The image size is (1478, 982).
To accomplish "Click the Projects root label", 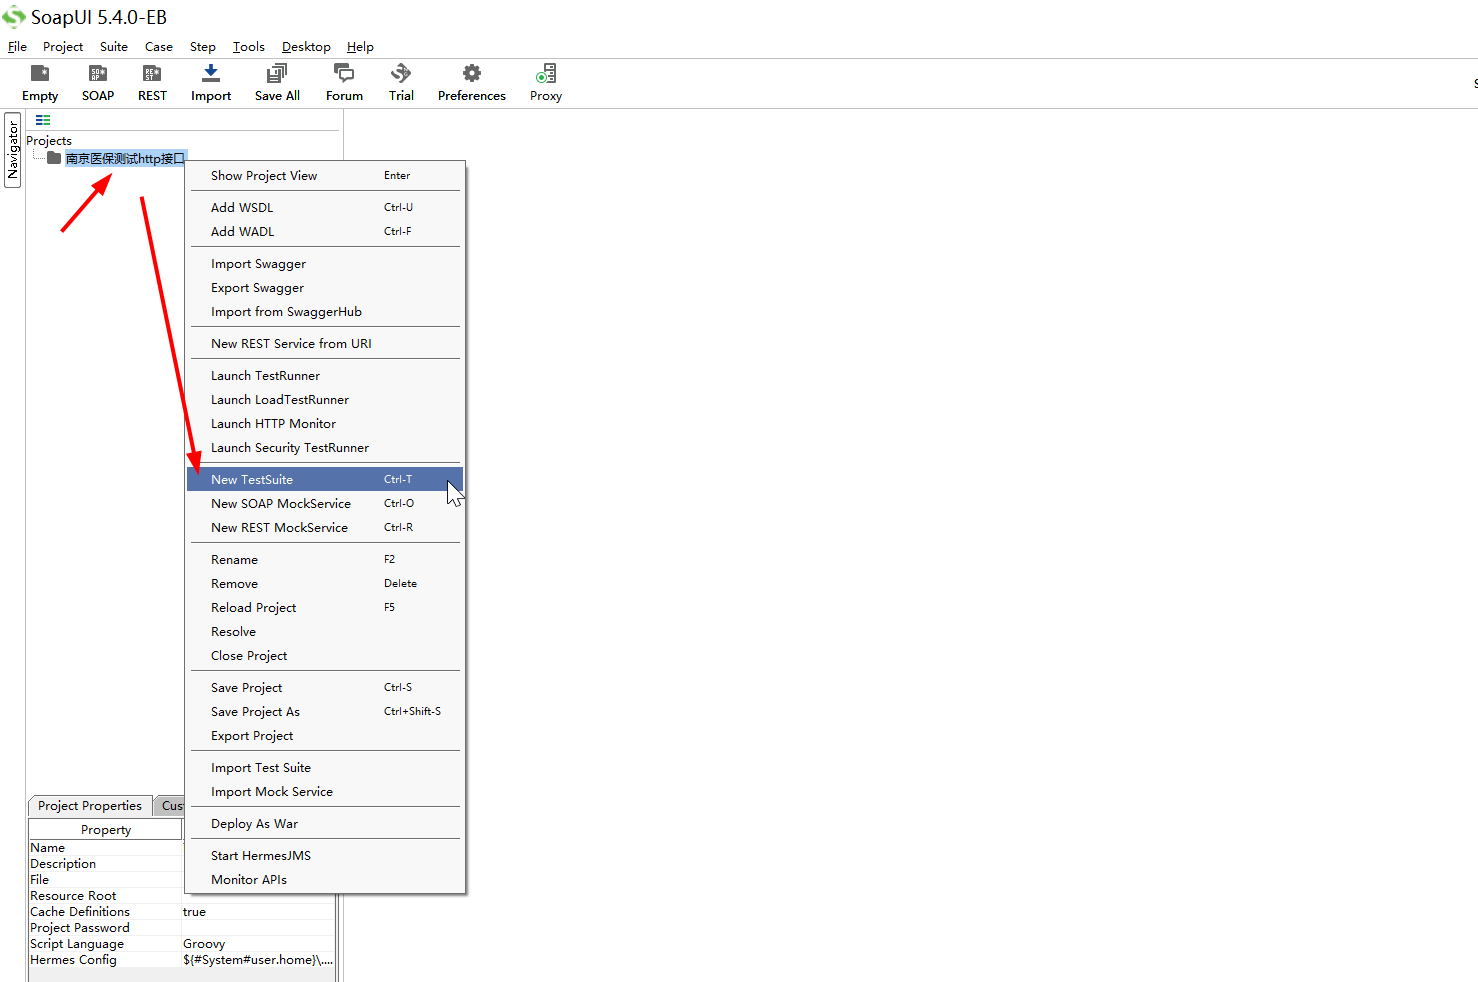I will [49, 140].
